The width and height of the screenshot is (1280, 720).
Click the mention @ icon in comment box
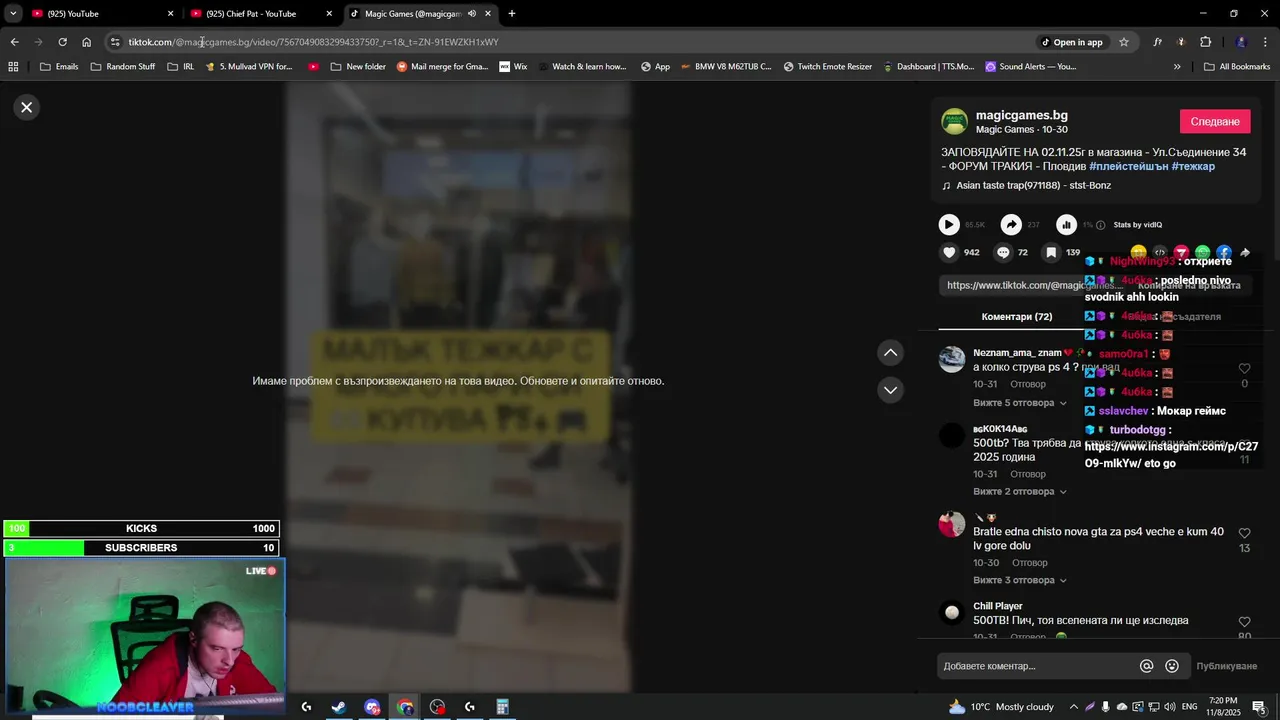click(x=1147, y=666)
